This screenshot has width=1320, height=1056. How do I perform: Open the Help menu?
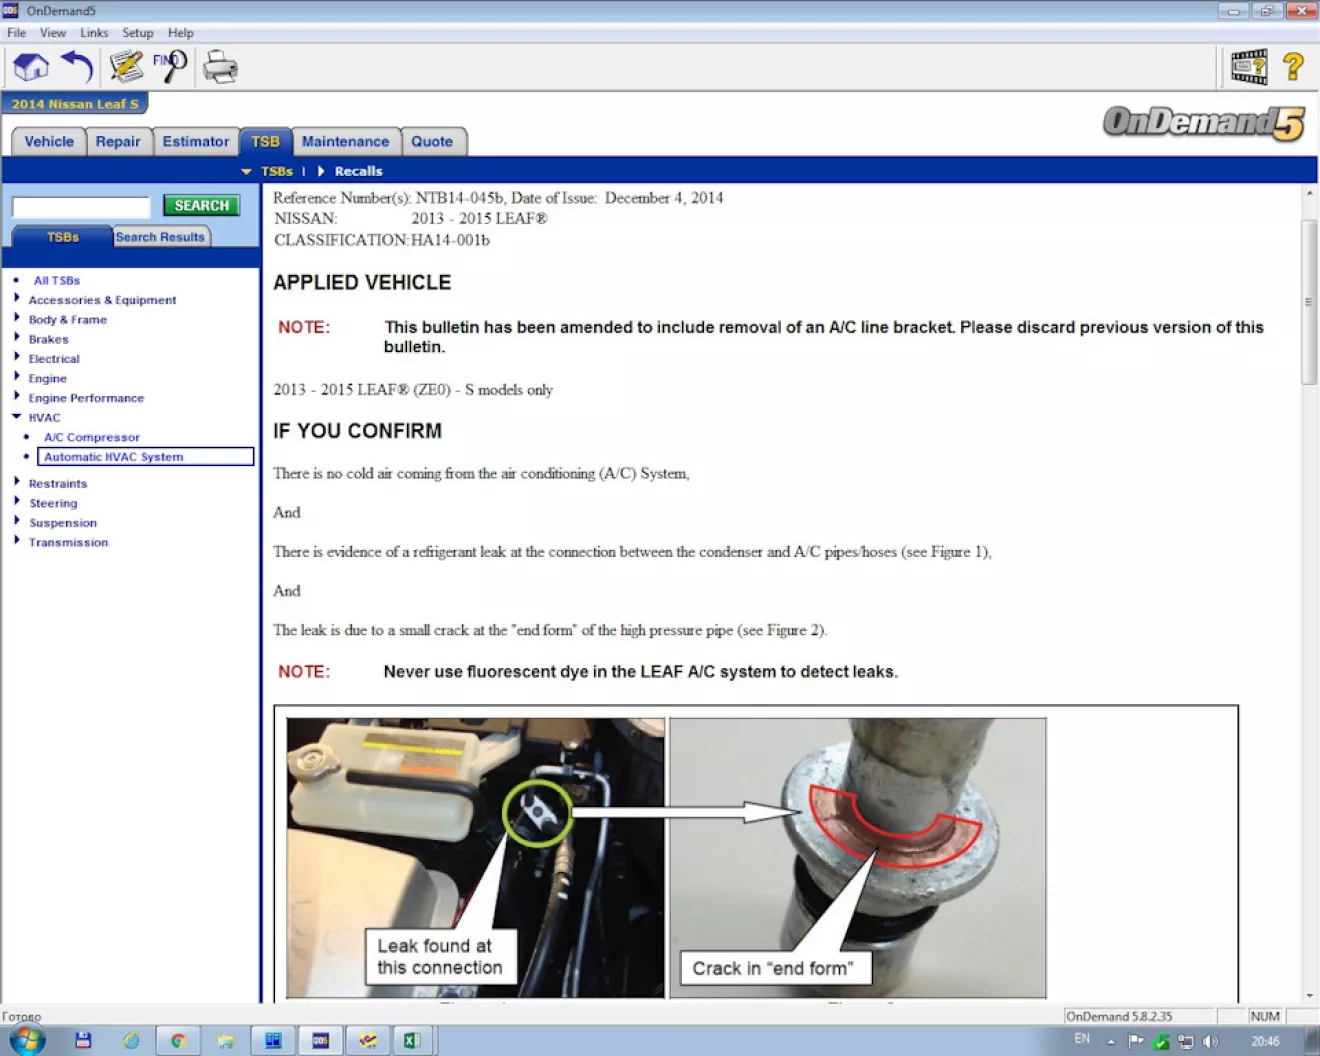click(181, 33)
